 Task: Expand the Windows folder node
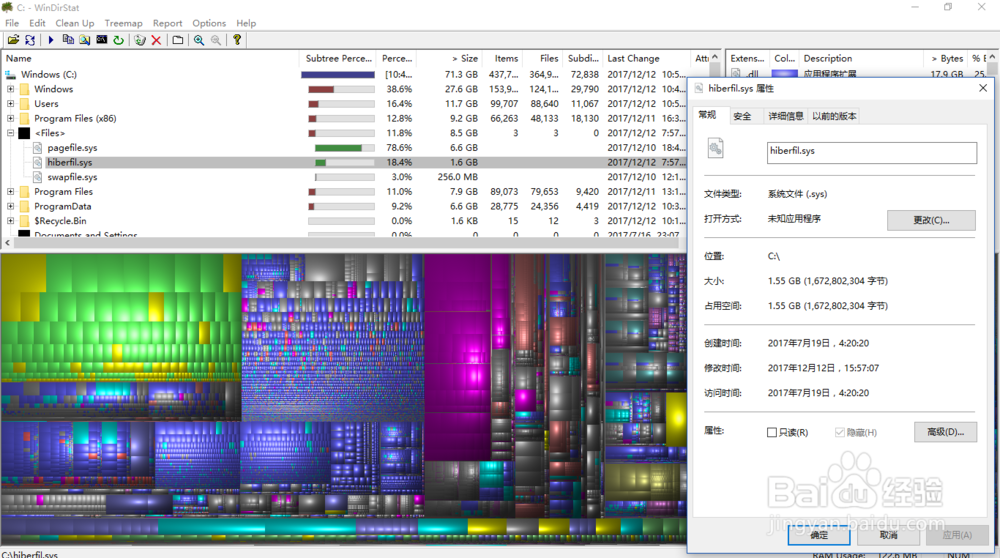point(10,89)
